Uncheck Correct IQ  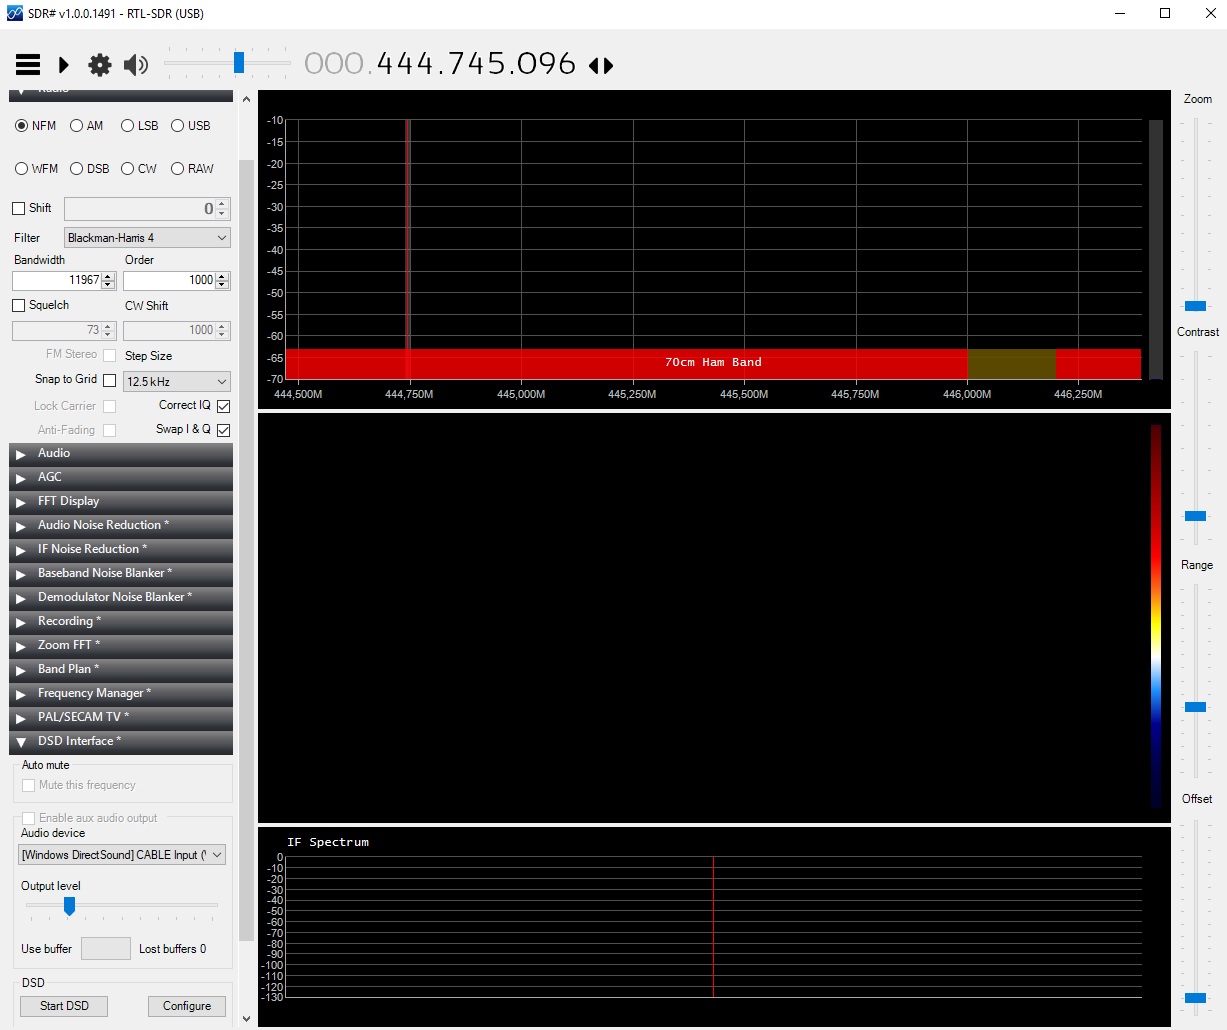click(x=223, y=406)
